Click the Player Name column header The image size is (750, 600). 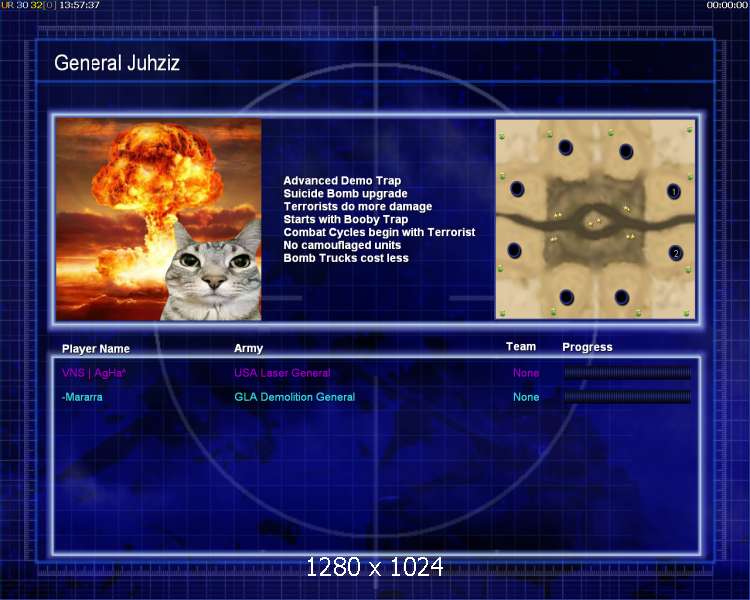point(96,348)
